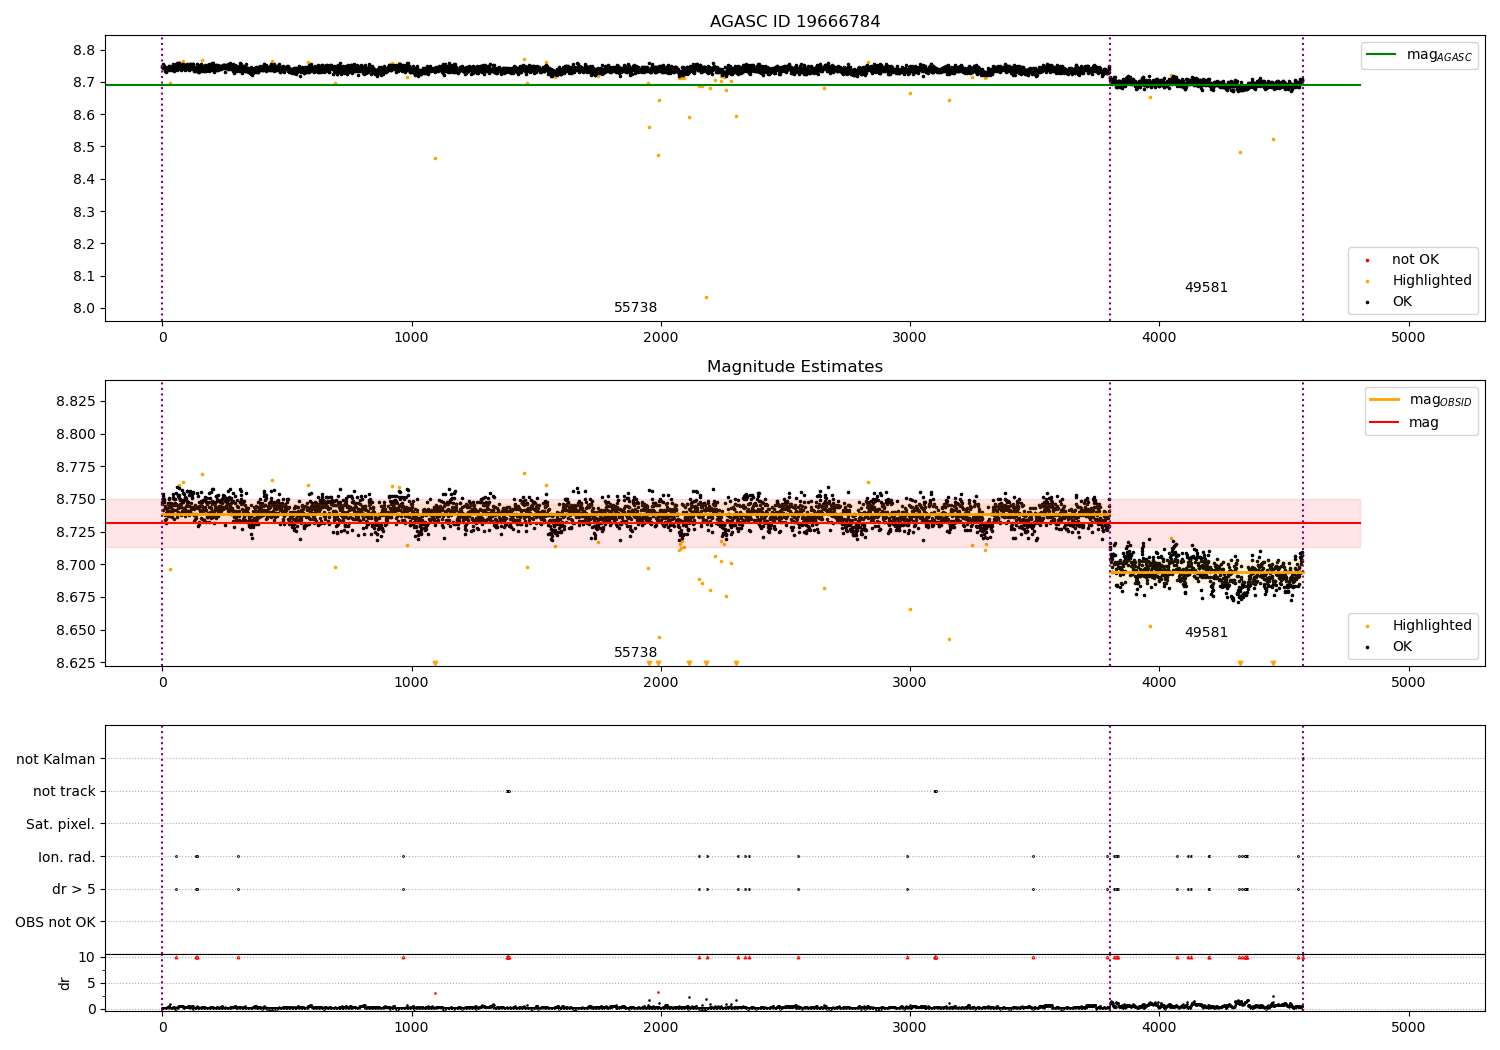The image size is (1500, 1050).
Task: Click the 1000 x-tick under the top plot
Action: (411, 338)
